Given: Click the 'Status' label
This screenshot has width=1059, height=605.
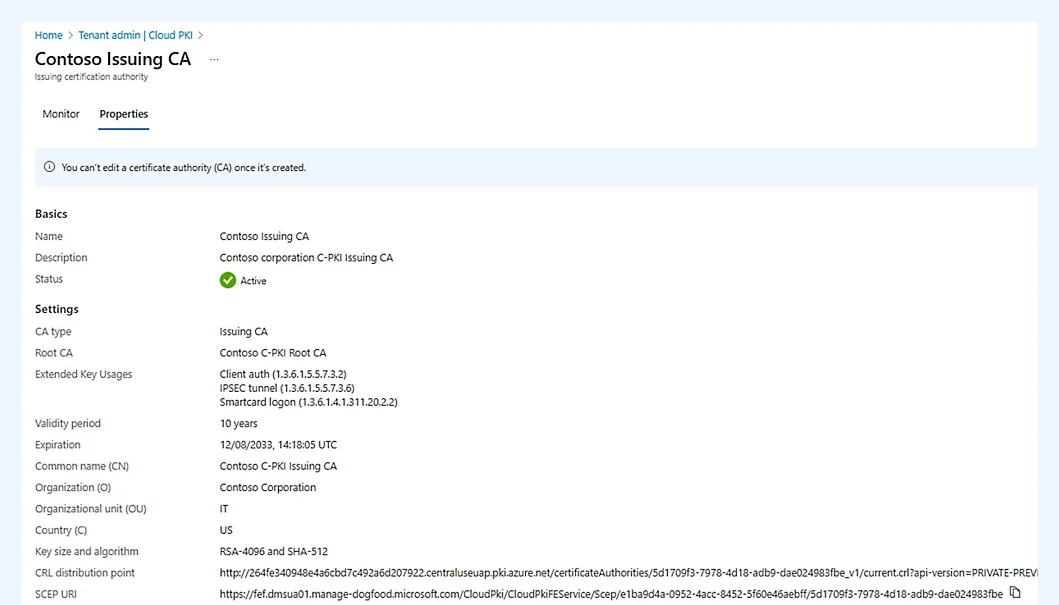Looking at the screenshot, I should (x=49, y=279).
